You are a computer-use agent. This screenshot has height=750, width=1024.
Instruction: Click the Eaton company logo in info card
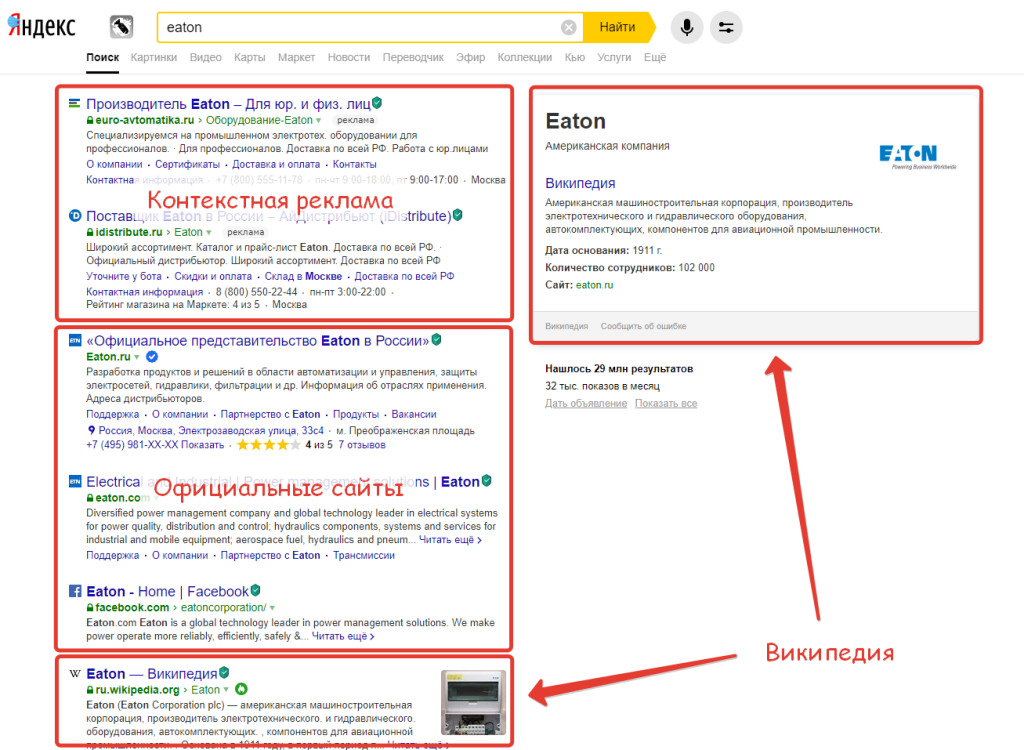pyautogui.click(x=917, y=157)
